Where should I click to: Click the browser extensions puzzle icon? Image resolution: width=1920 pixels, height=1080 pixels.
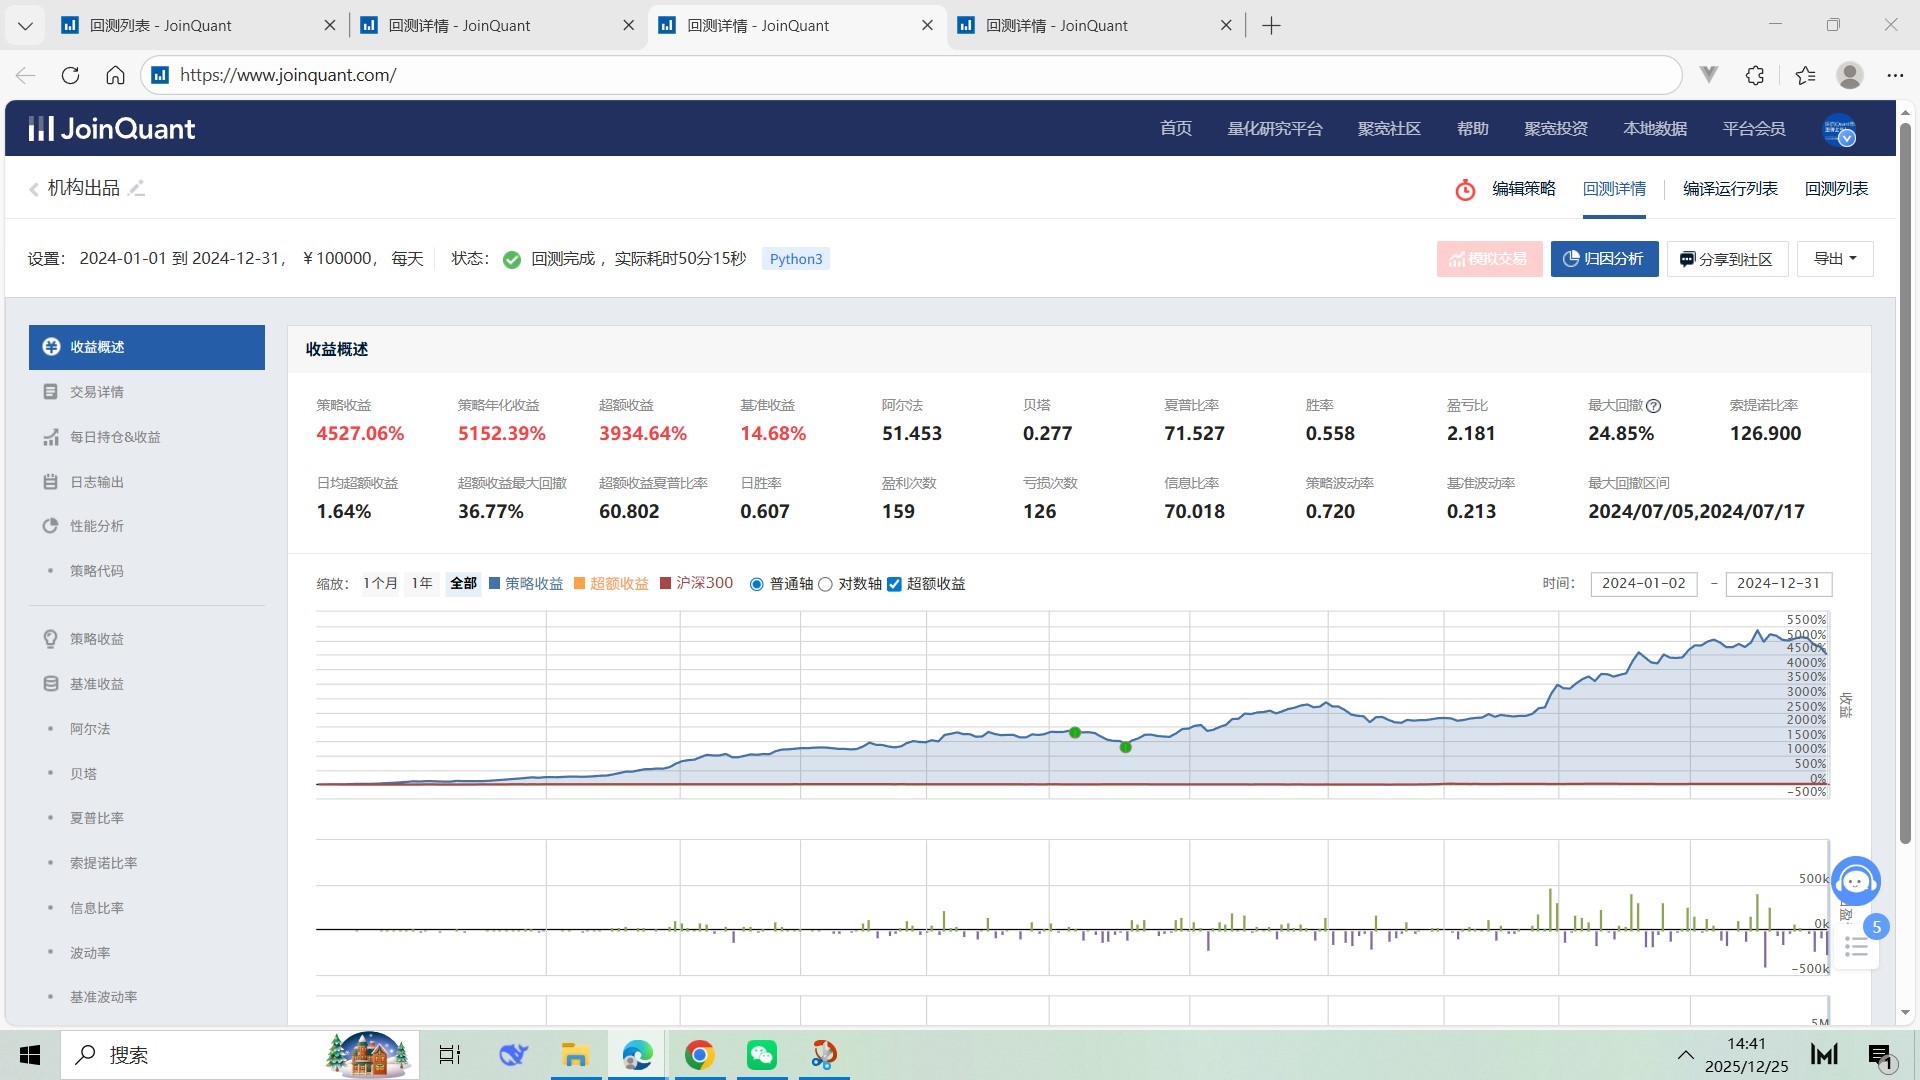[1755, 75]
